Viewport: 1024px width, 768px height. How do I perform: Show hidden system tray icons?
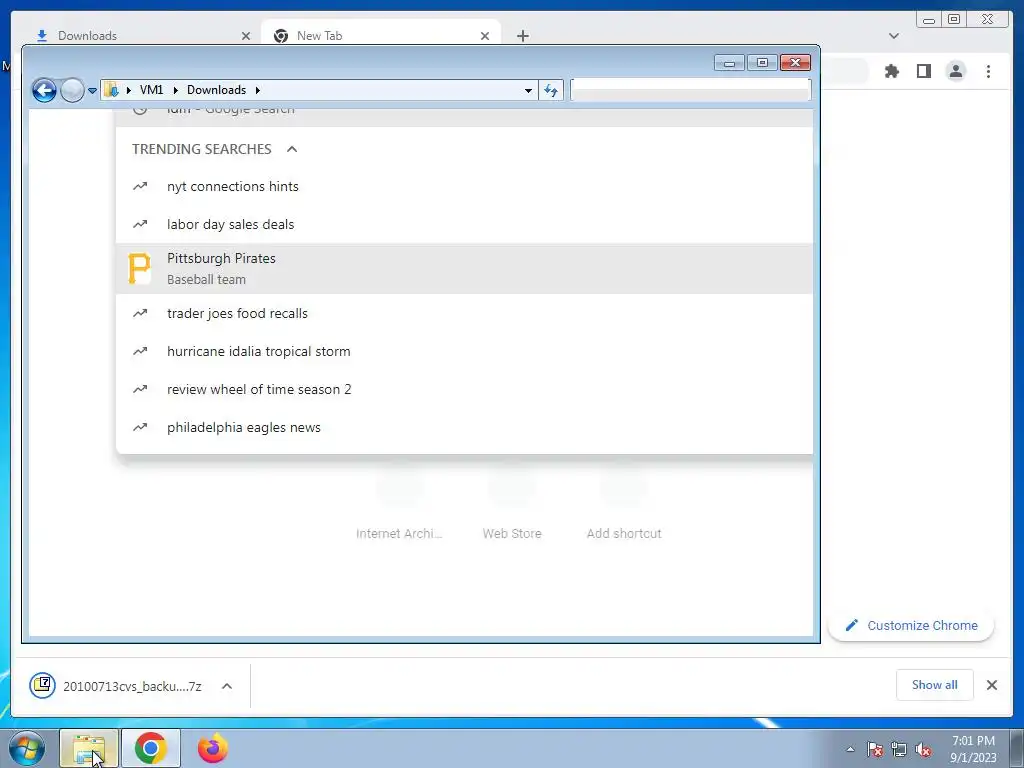point(850,750)
